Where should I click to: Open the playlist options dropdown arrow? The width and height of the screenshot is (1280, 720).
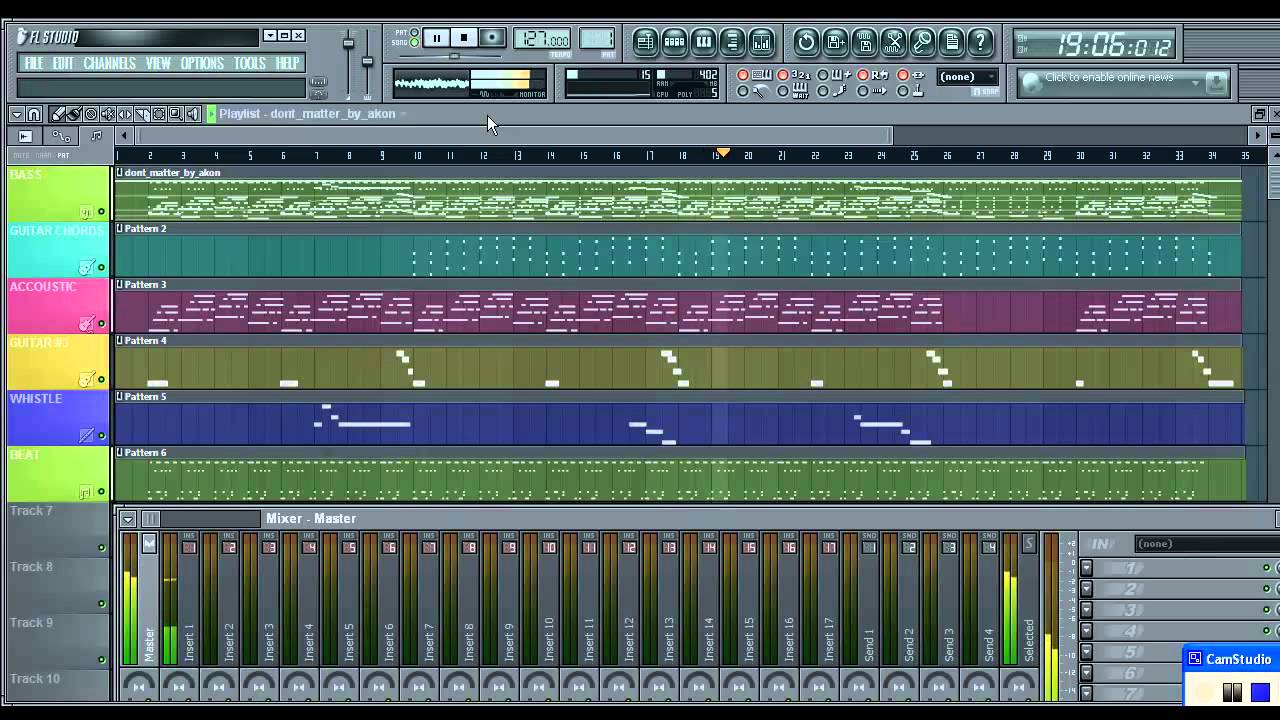point(16,114)
